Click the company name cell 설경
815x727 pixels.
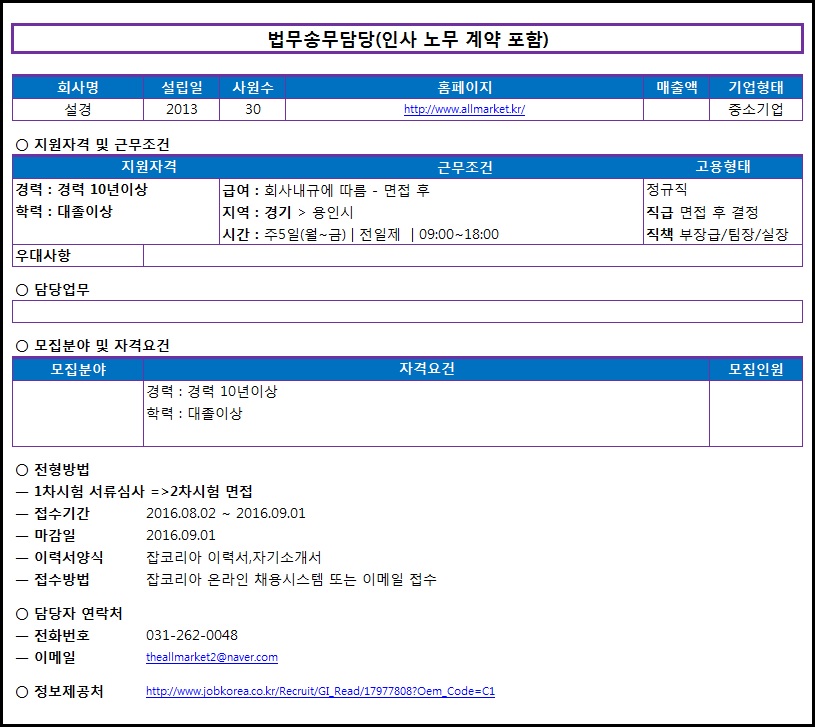[77, 110]
